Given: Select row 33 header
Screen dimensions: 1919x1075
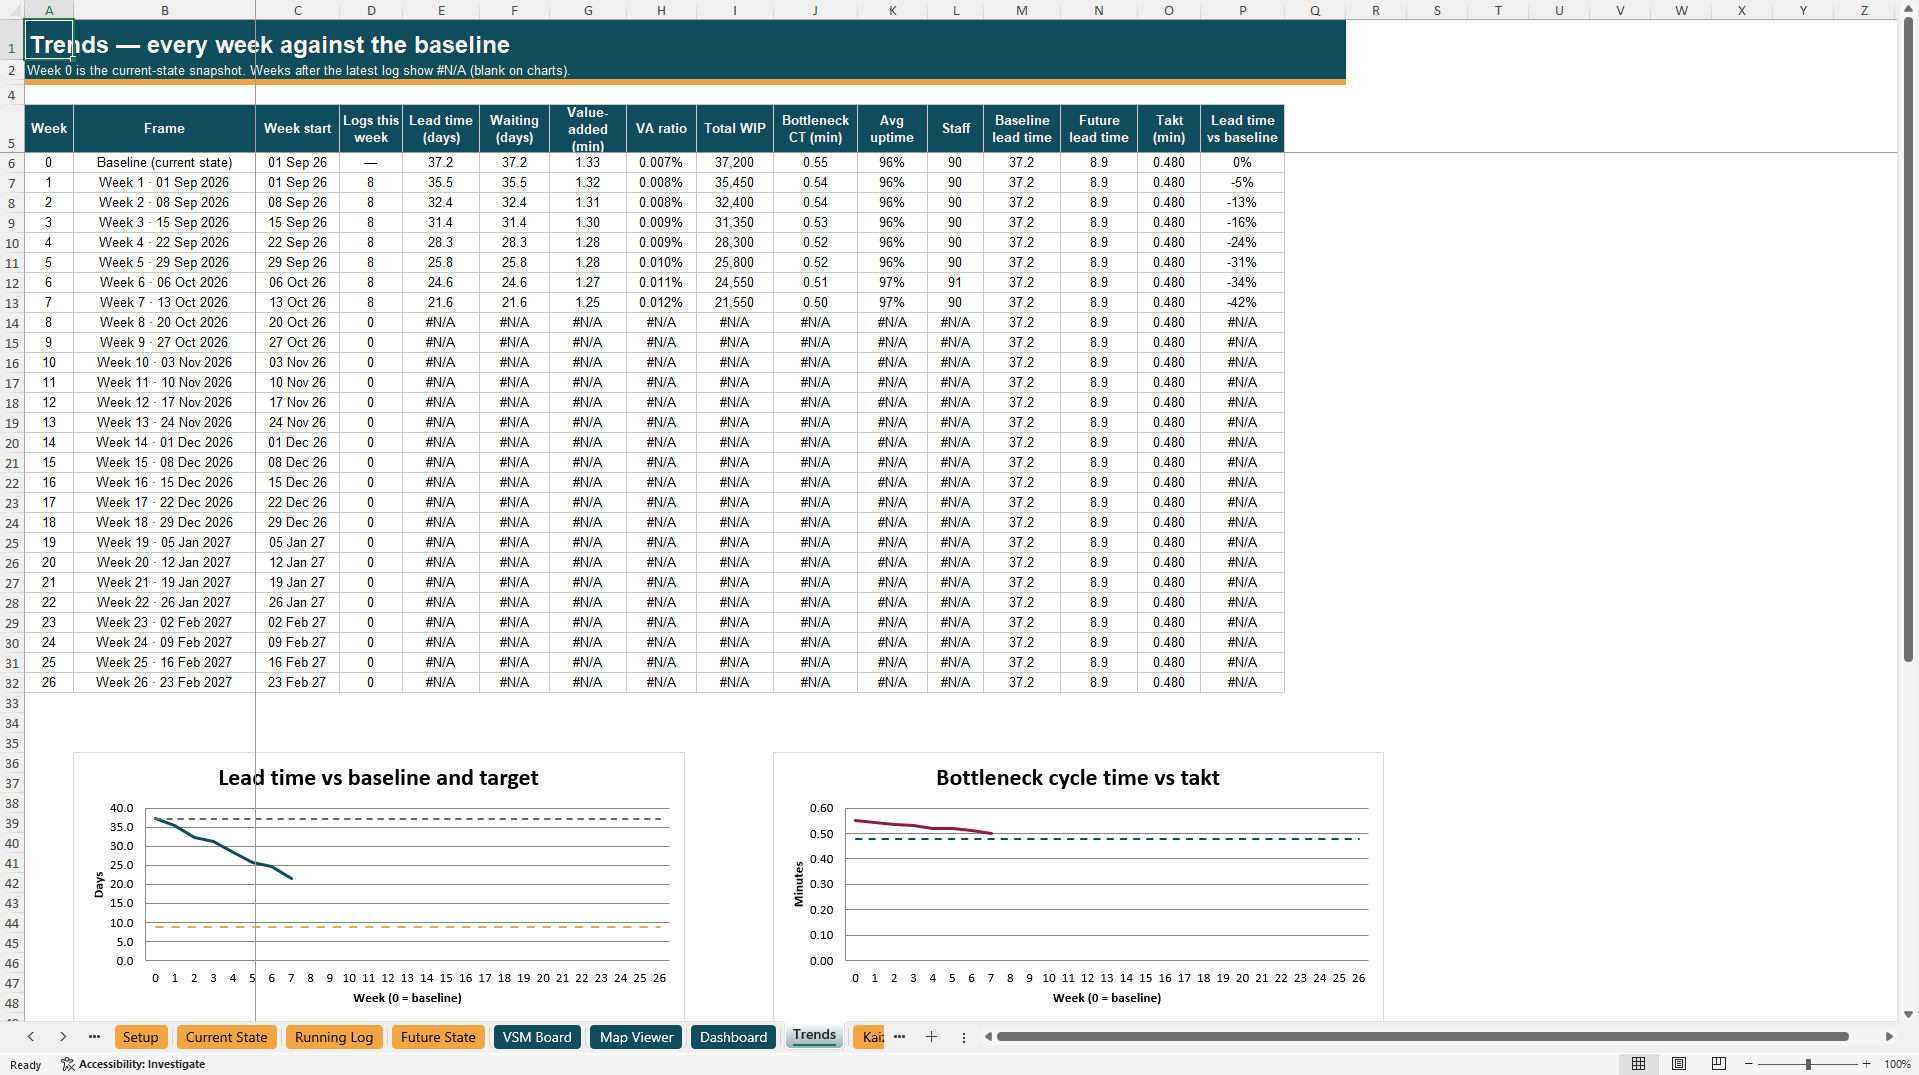Looking at the screenshot, I should 12,703.
